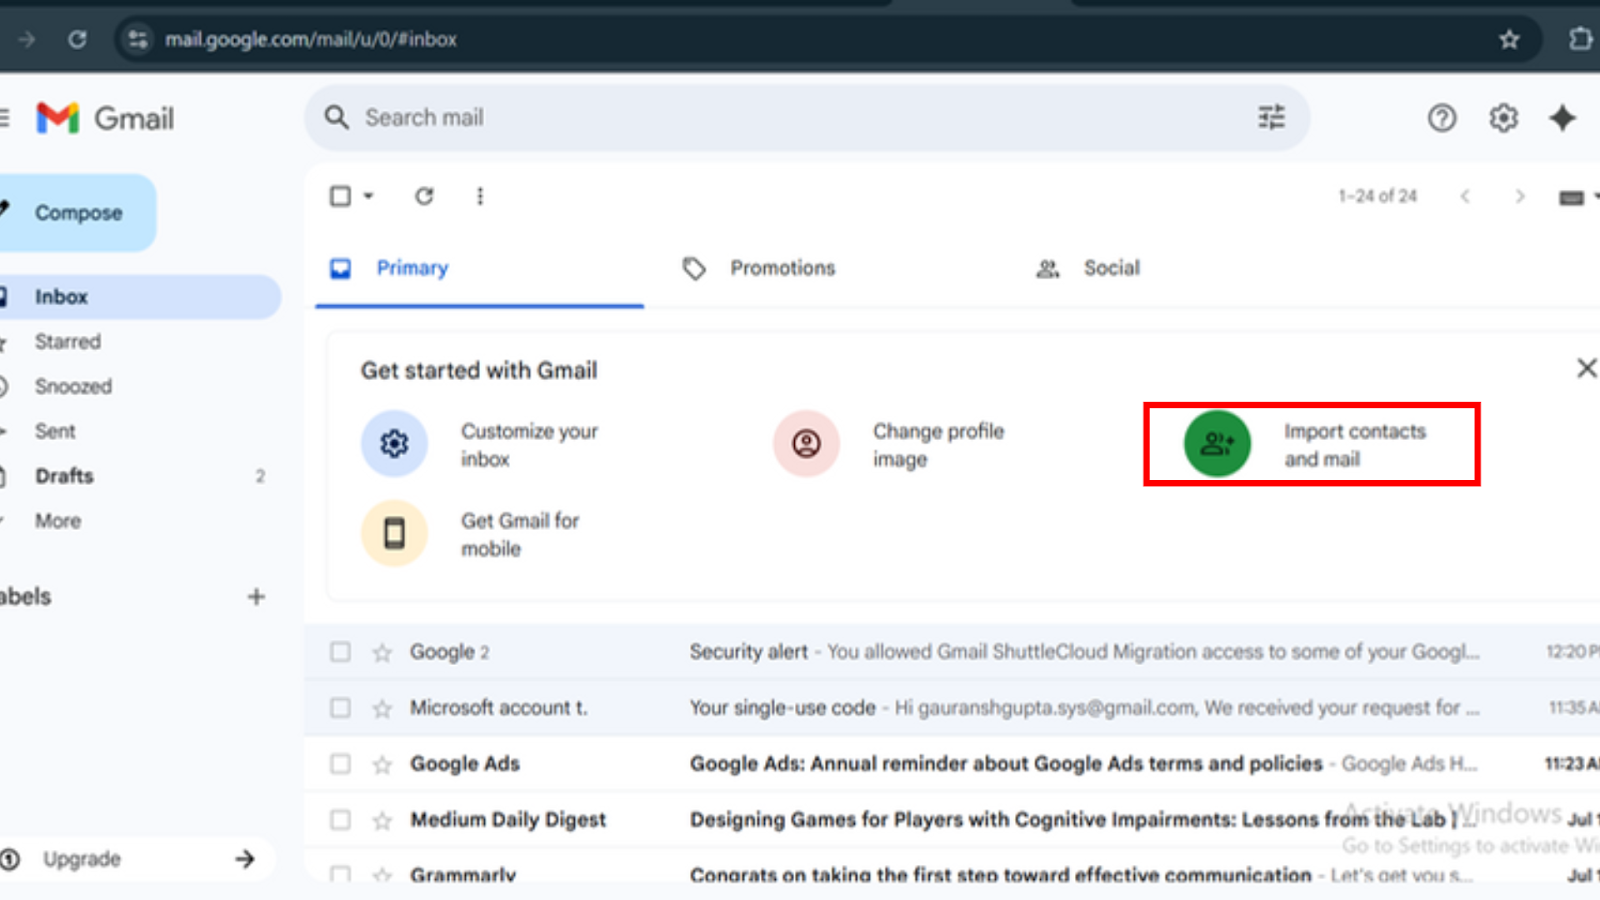Open Get Gmail for mobile link
Viewport: 1600px width, 900px height.
[x=520, y=535]
